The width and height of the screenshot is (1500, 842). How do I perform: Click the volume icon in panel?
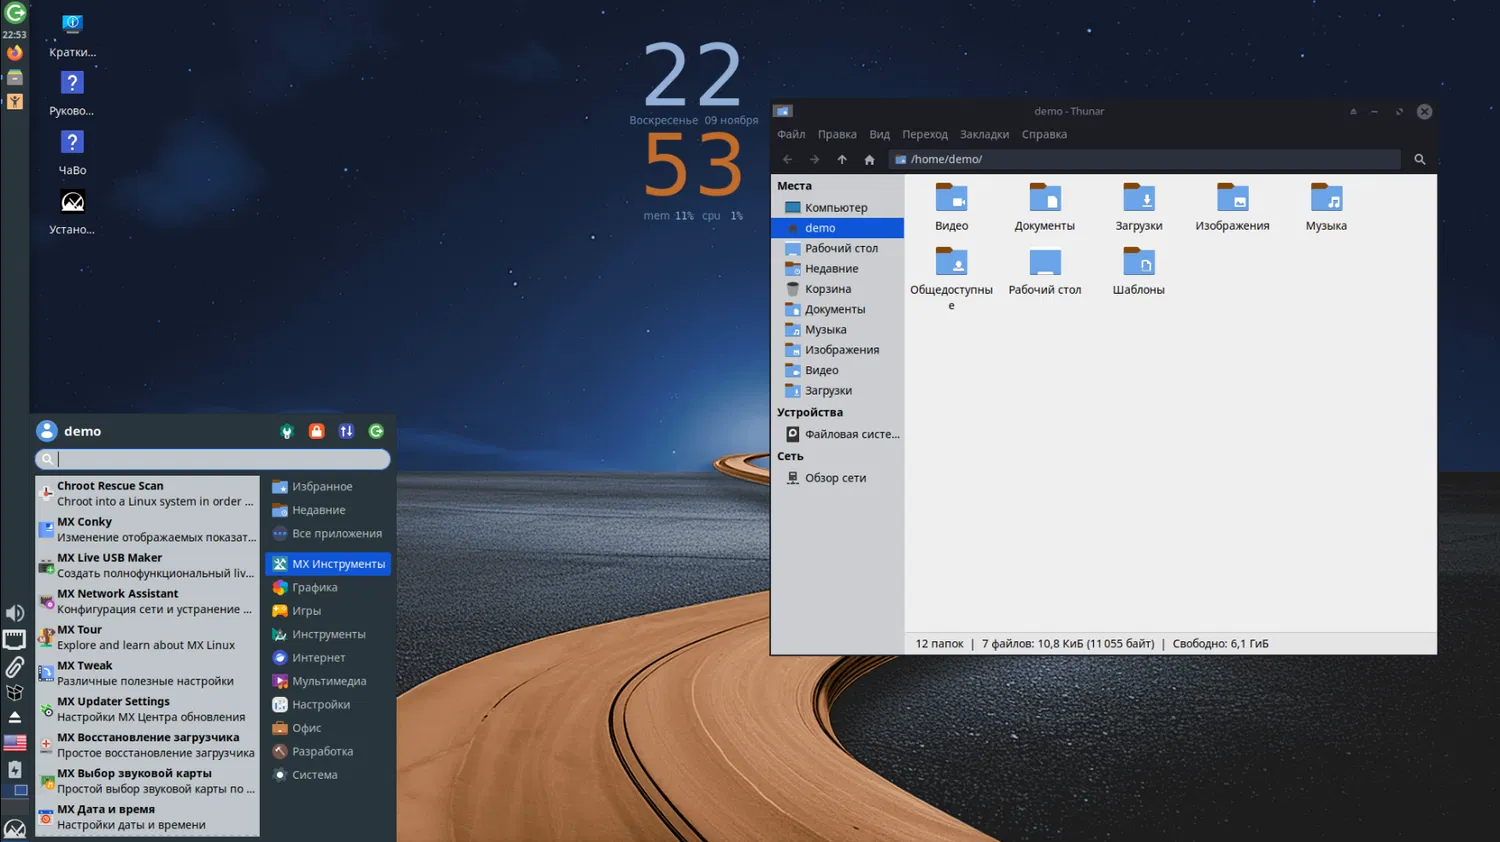(14, 613)
